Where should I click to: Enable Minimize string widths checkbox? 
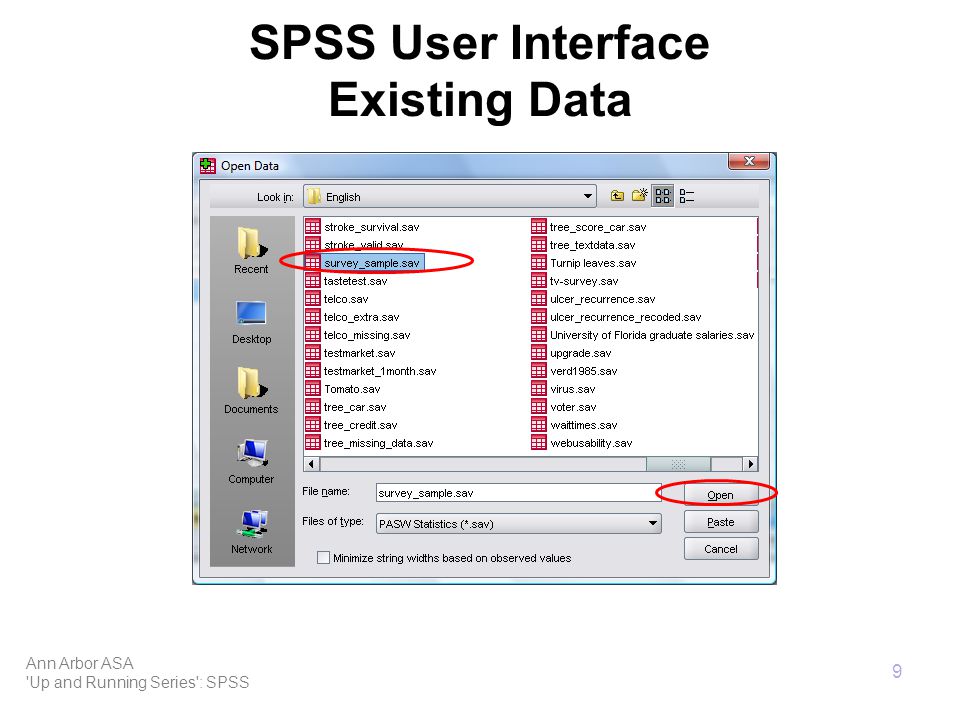(x=323, y=558)
